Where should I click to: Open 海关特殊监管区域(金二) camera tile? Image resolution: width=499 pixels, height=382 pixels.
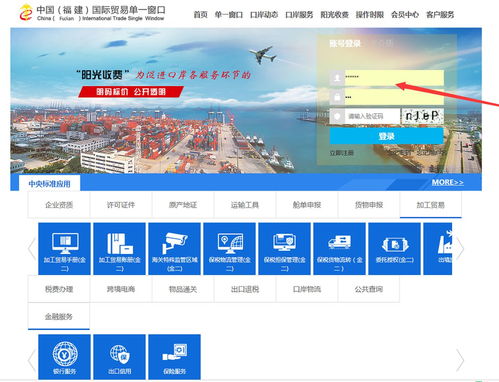174,249
